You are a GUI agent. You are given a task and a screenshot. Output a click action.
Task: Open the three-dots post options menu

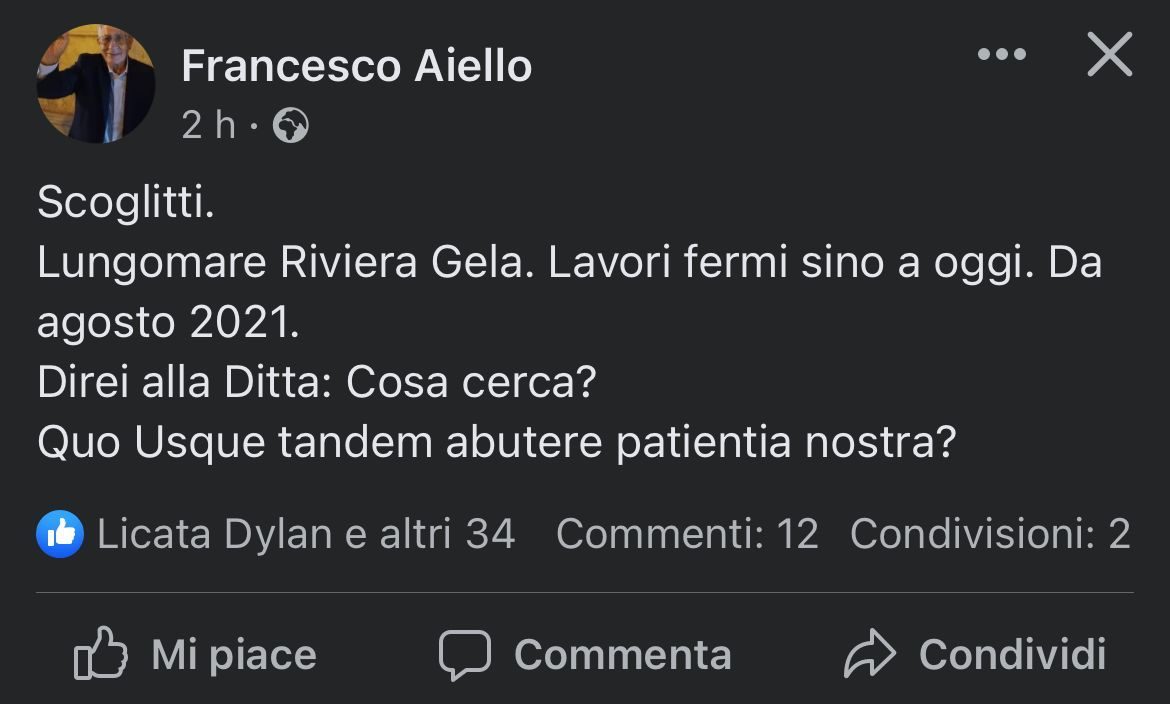pyautogui.click(x=1001, y=55)
